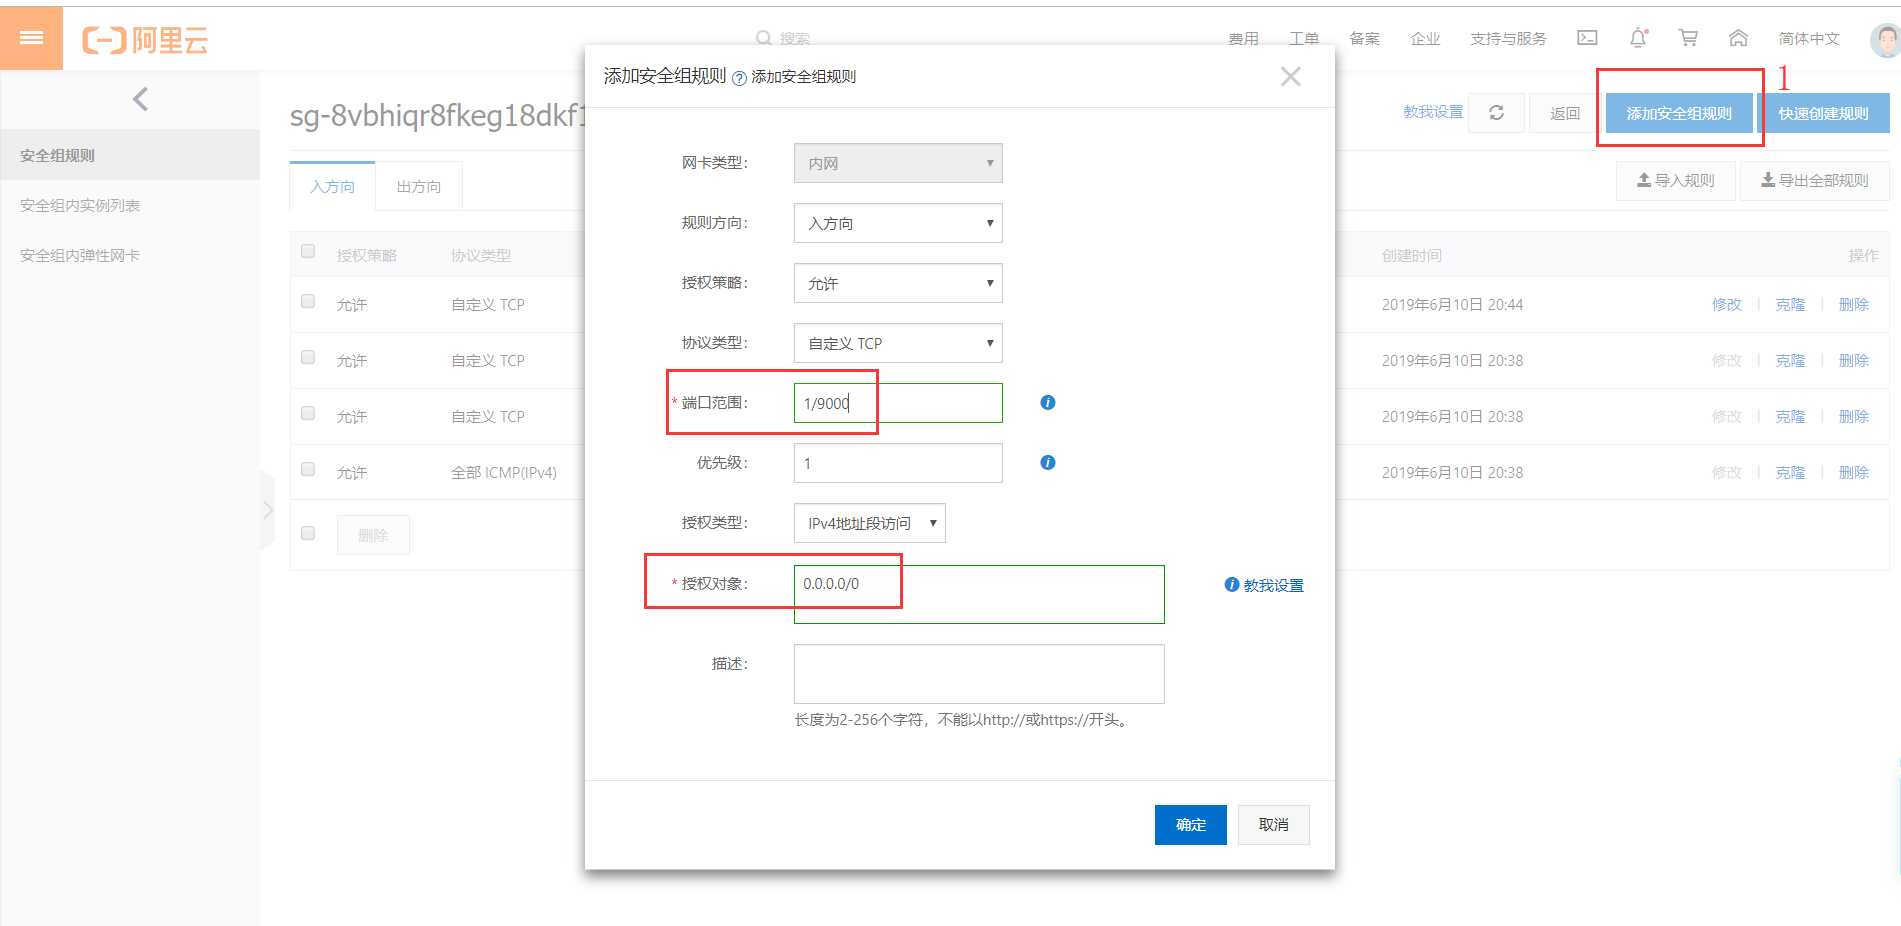Click 修改 in the 20:44 row
This screenshot has width=1901, height=926.
coord(1726,304)
